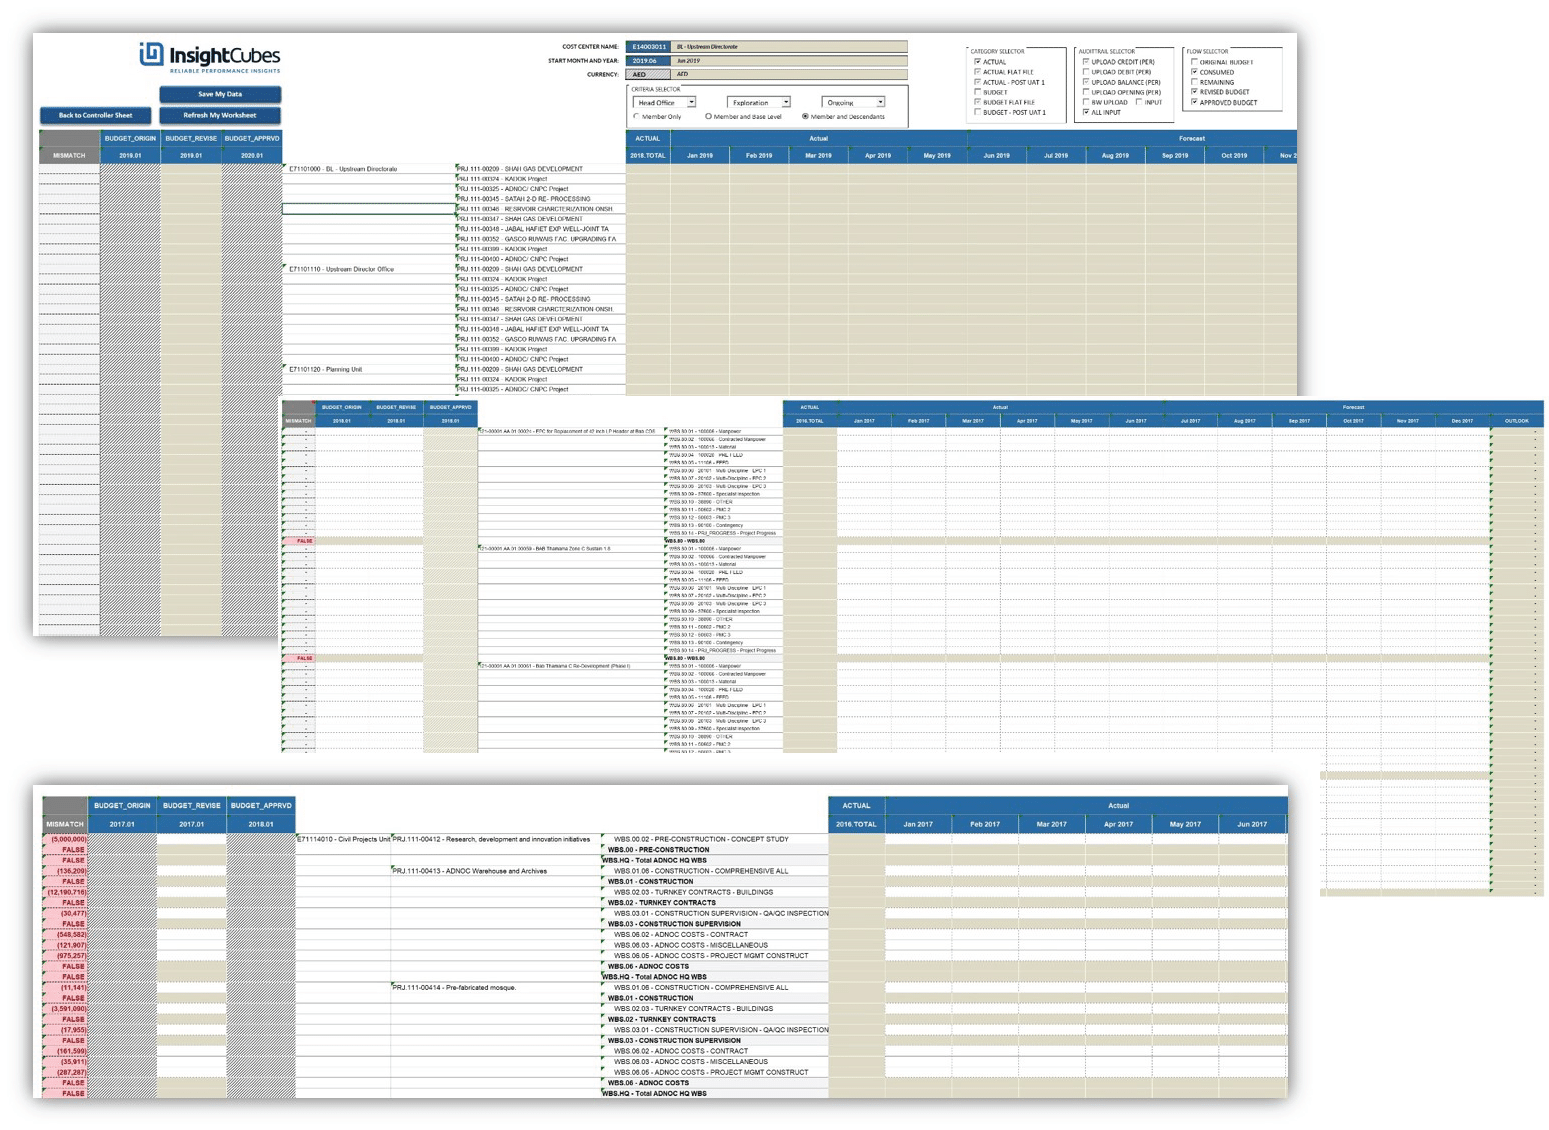The image size is (1549, 1130).
Task: Click the Save My Data button
Action: pyautogui.click(x=220, y=94)
